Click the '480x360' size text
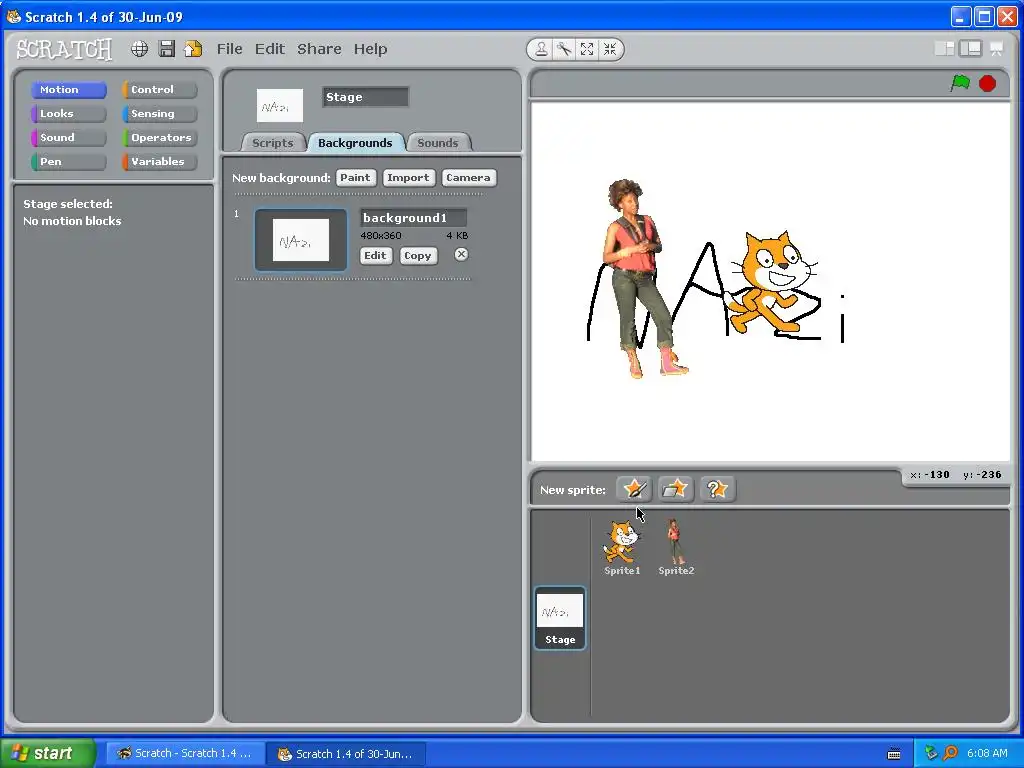Image resolution: width=1024 pixels, height=768 pixels. click(381, 235)
